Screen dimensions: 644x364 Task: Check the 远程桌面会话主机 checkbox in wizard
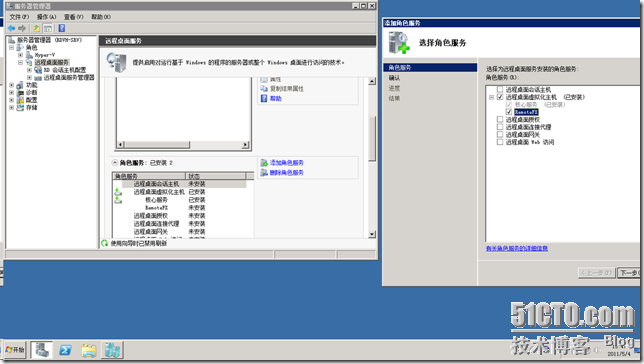pyautogui.click(x=500, y=89)
